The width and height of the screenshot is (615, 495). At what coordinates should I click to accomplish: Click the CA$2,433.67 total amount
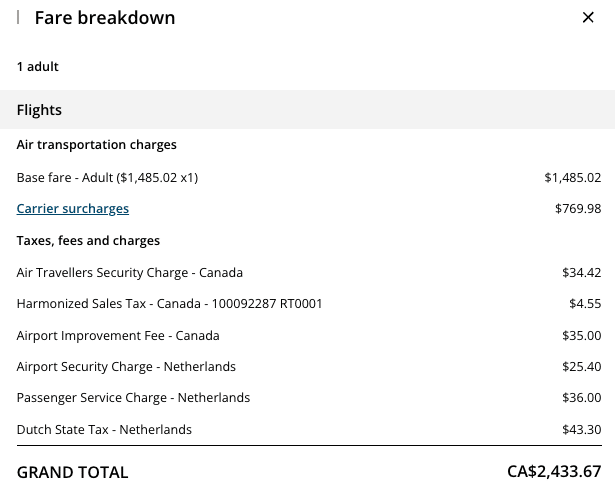tap(554, 472)
